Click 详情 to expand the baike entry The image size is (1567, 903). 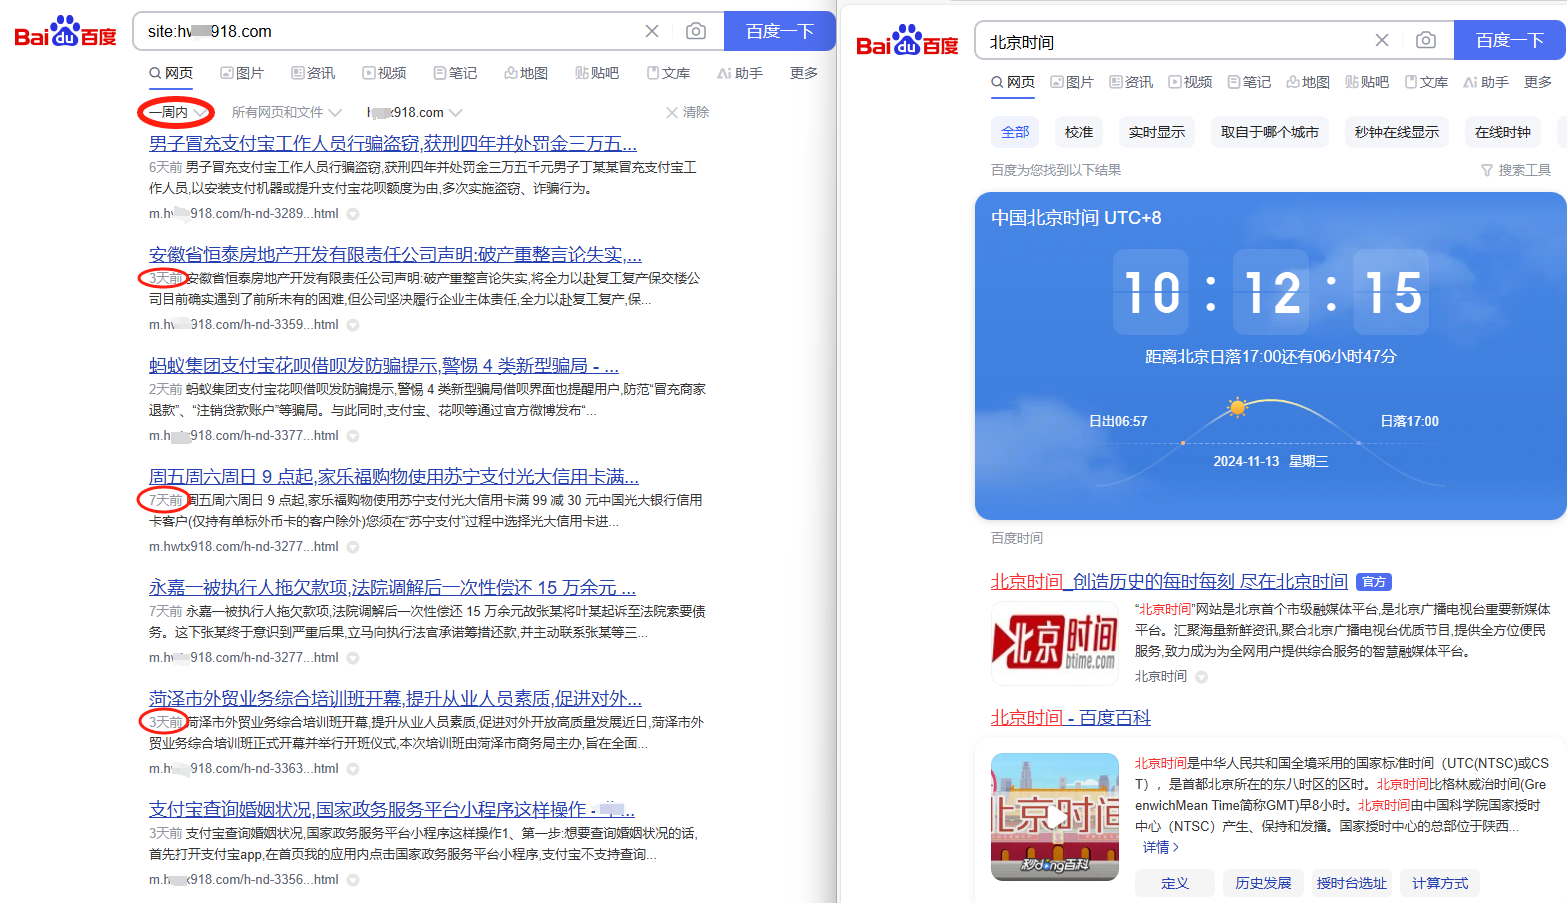(x=1161, y=847)
